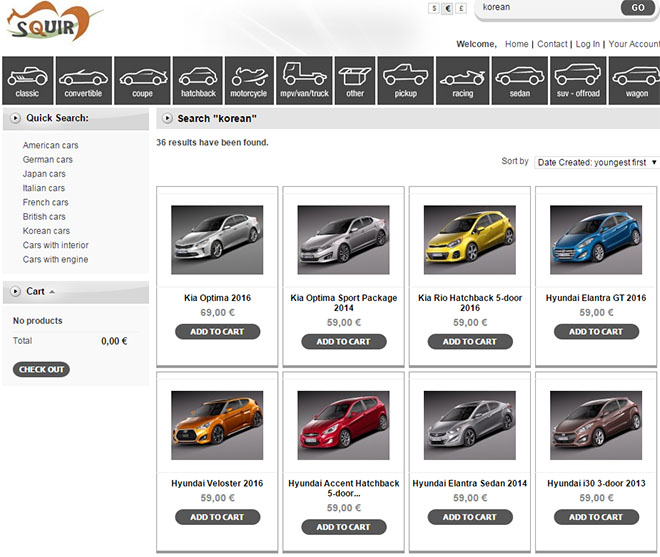Add Hyundai i30 3-door 2013 to cart
The height and width of the screenshot is (557, 660).
tap(596, 517)
